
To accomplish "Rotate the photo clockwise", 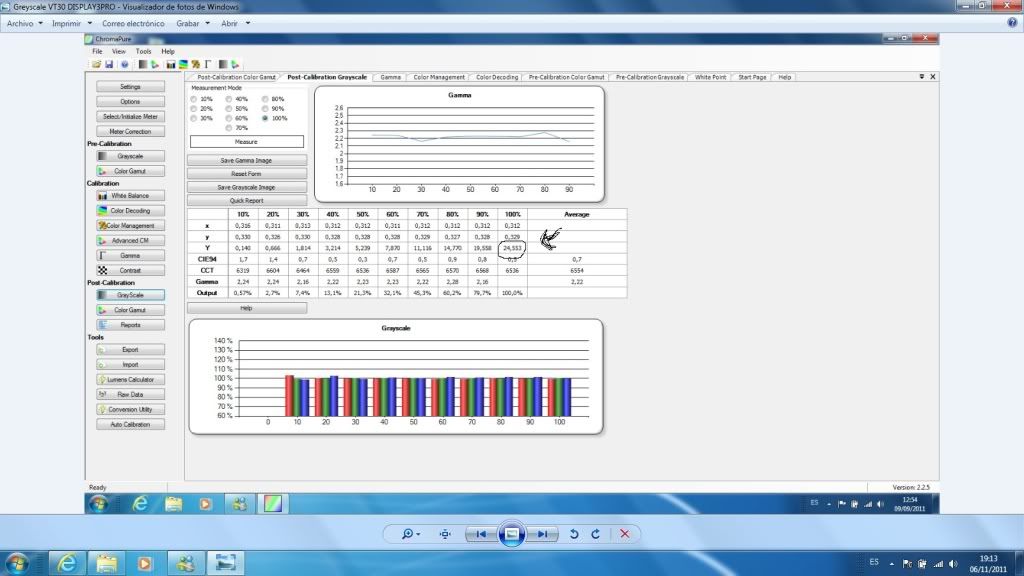I will 596,534.
